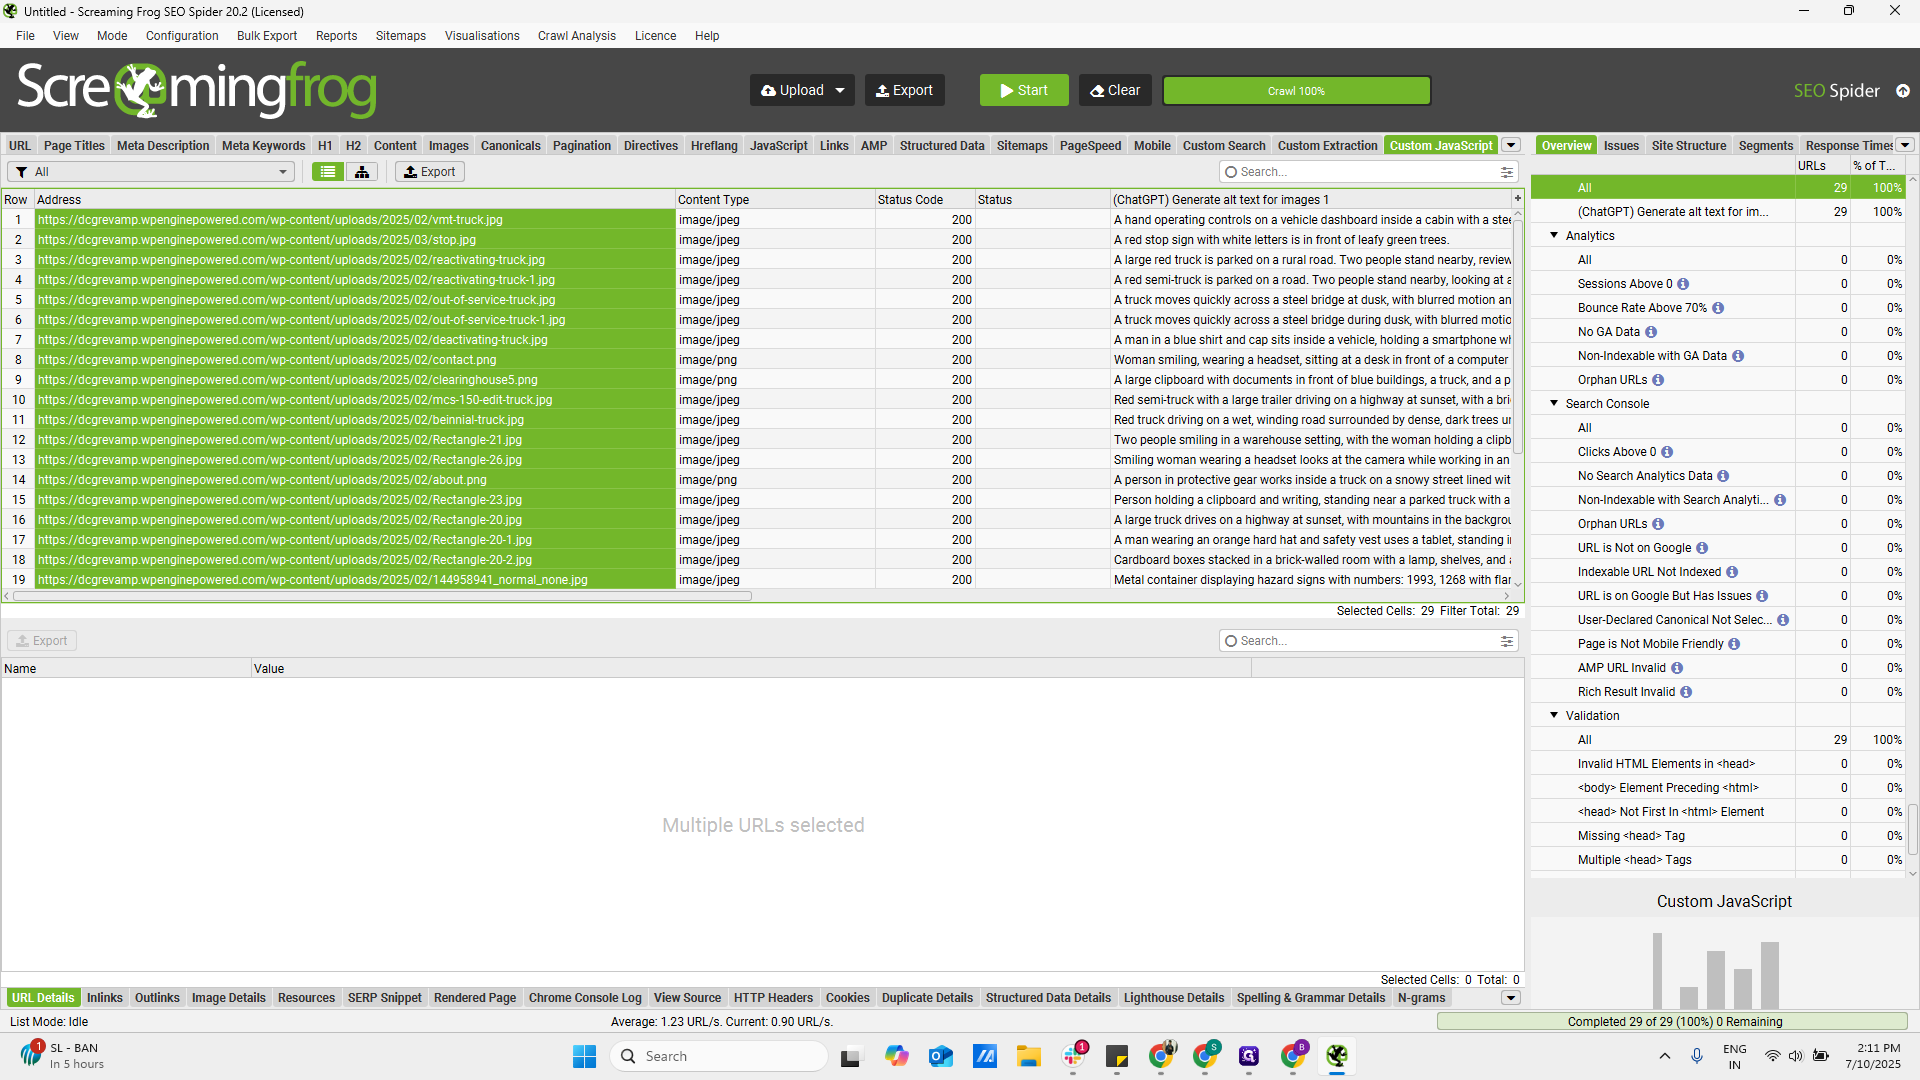Select the Rich Result Invalid info icon

[x=1685, y=691]
